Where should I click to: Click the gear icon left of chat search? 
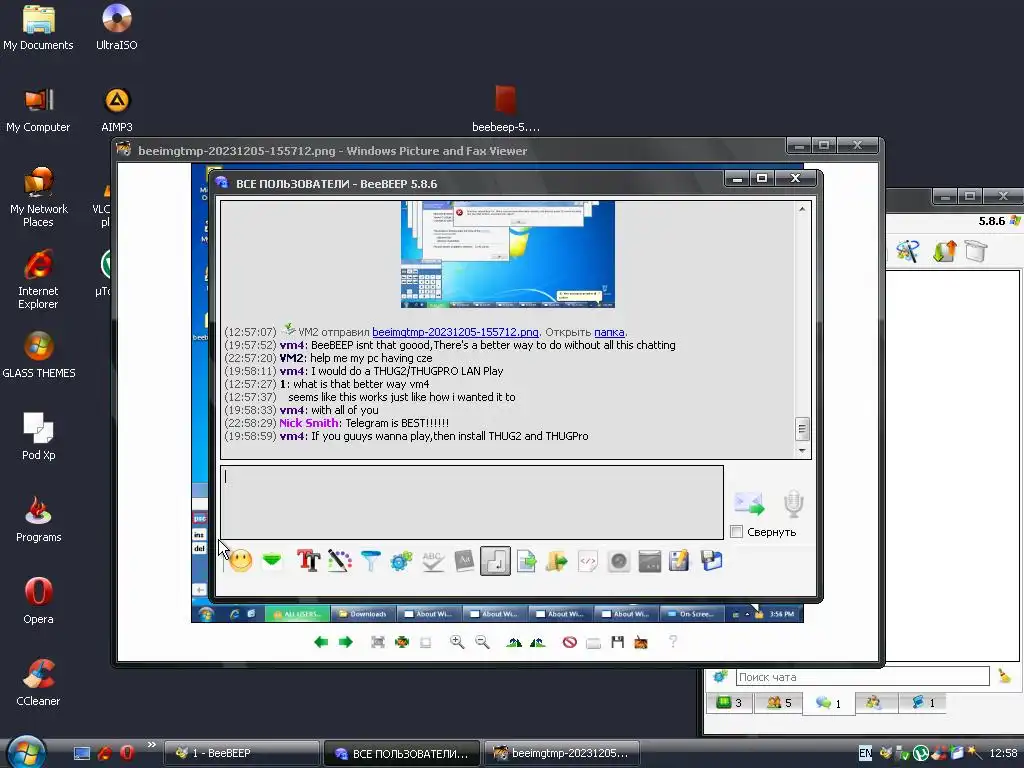(720, 677)
